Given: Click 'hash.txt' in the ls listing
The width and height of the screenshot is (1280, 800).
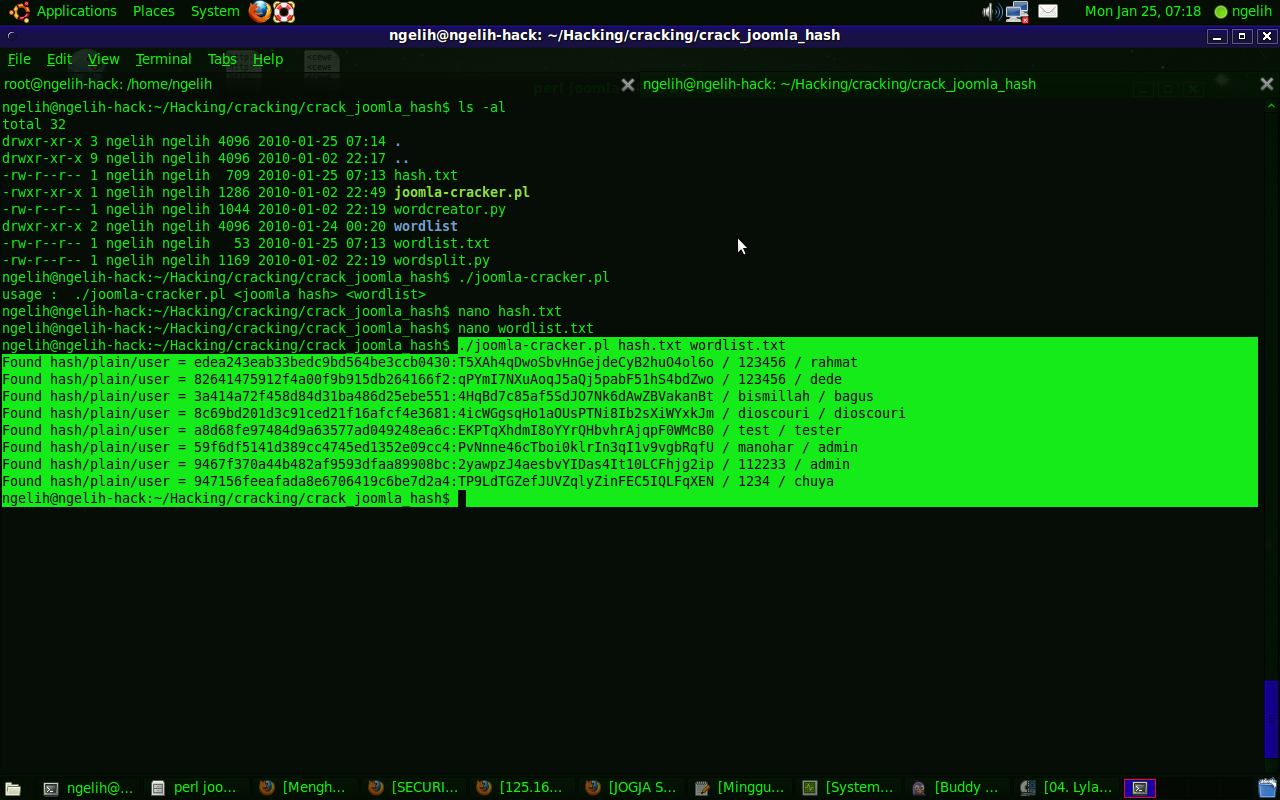Looking at the screenshot, I should (x=426, y=175).
